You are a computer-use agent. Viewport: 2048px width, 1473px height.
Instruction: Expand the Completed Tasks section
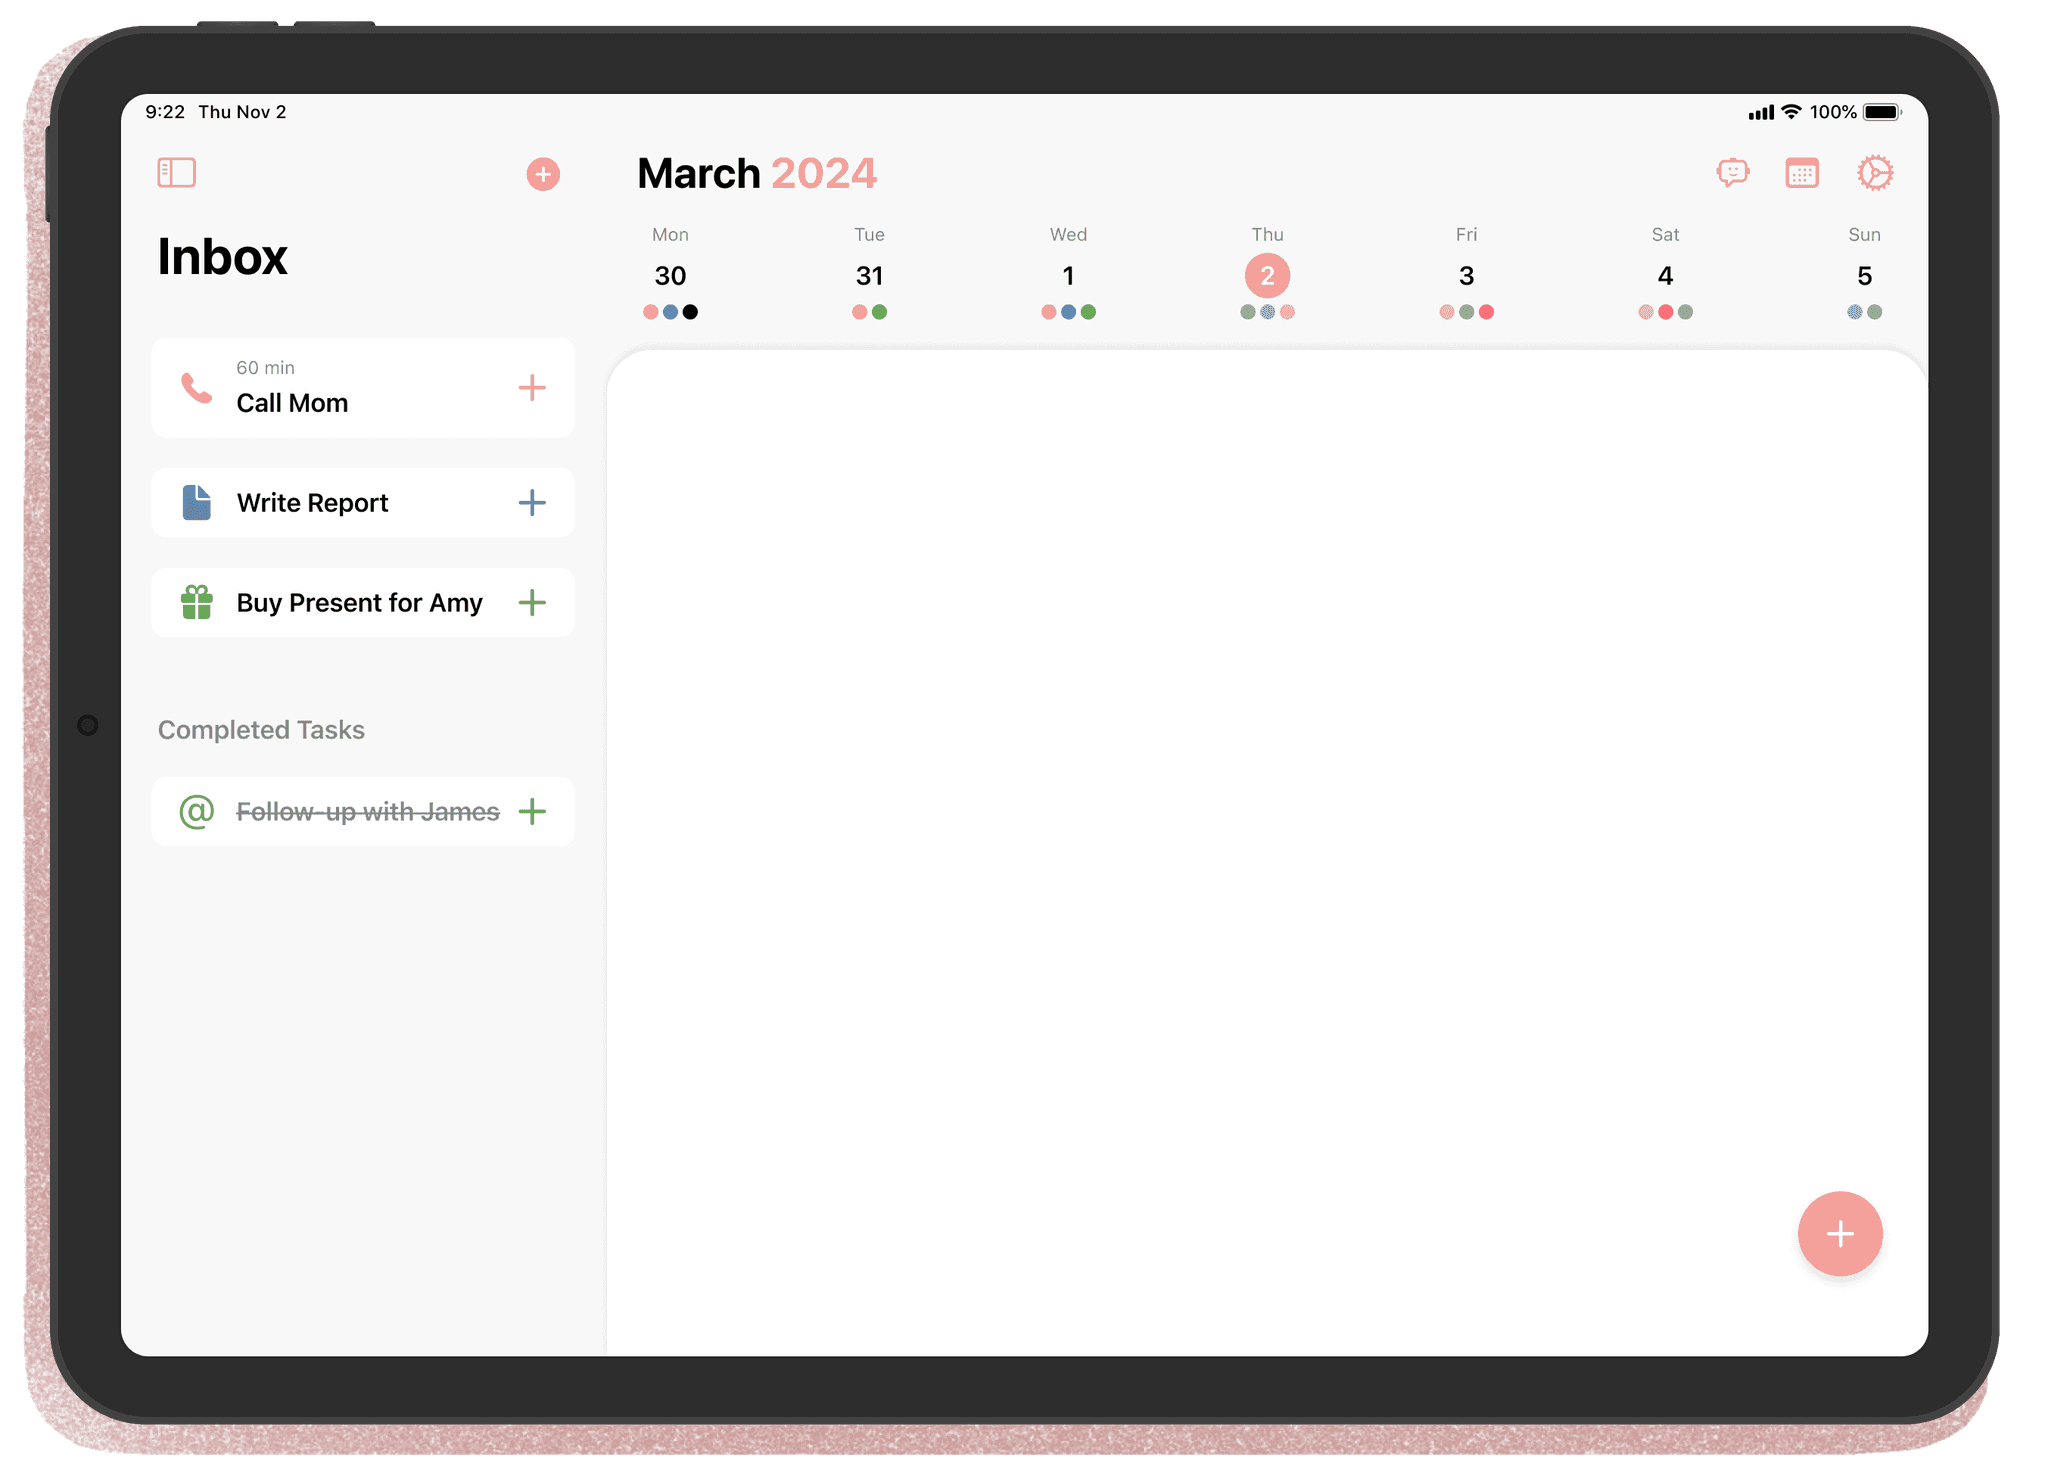(260, 730)
